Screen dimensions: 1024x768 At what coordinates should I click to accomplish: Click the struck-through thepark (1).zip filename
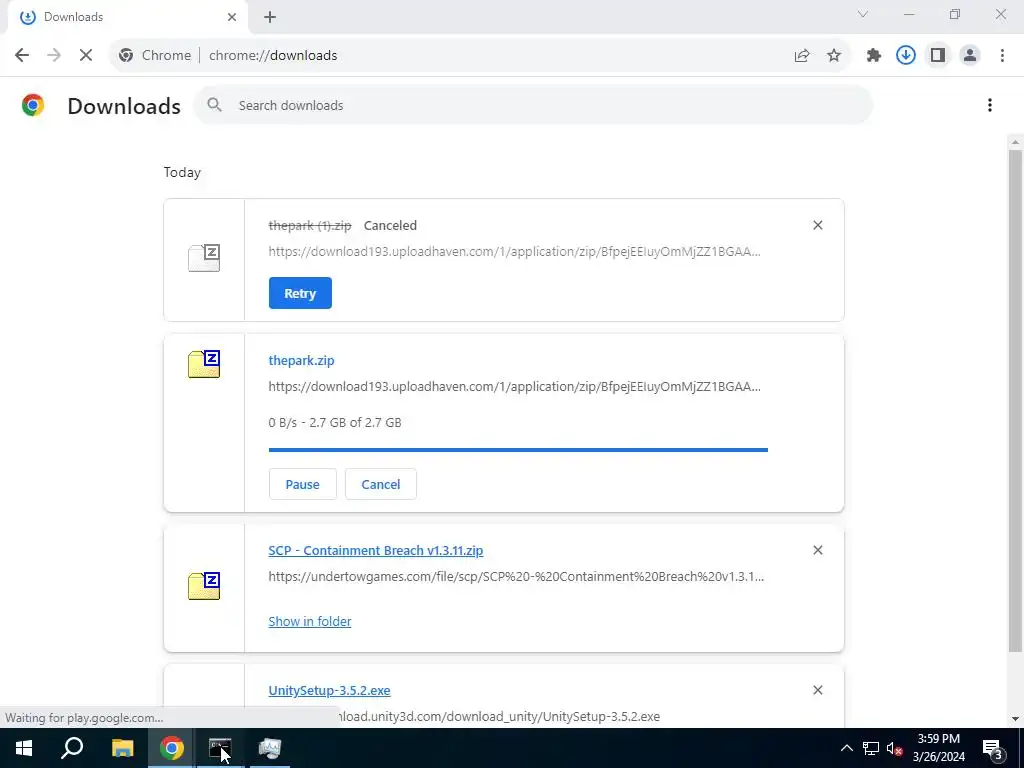coord(310,225)
